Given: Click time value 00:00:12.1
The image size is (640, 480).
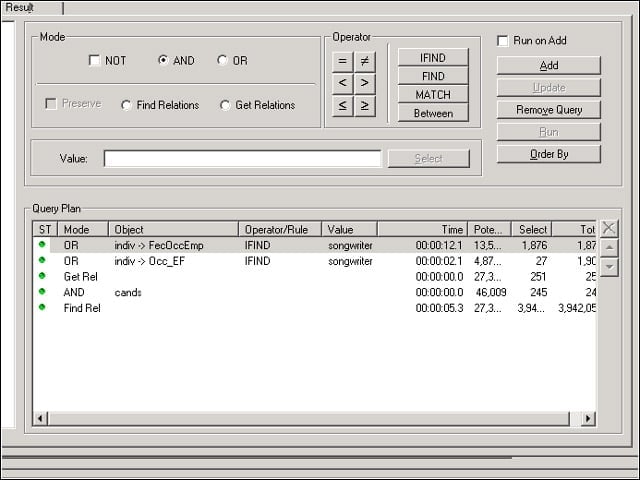Looking at the screenshot, I should [x=439, y=245].
